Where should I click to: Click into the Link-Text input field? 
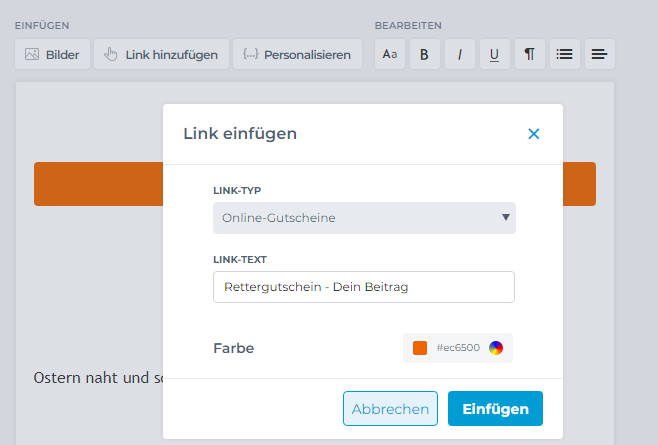click(364, 287)
